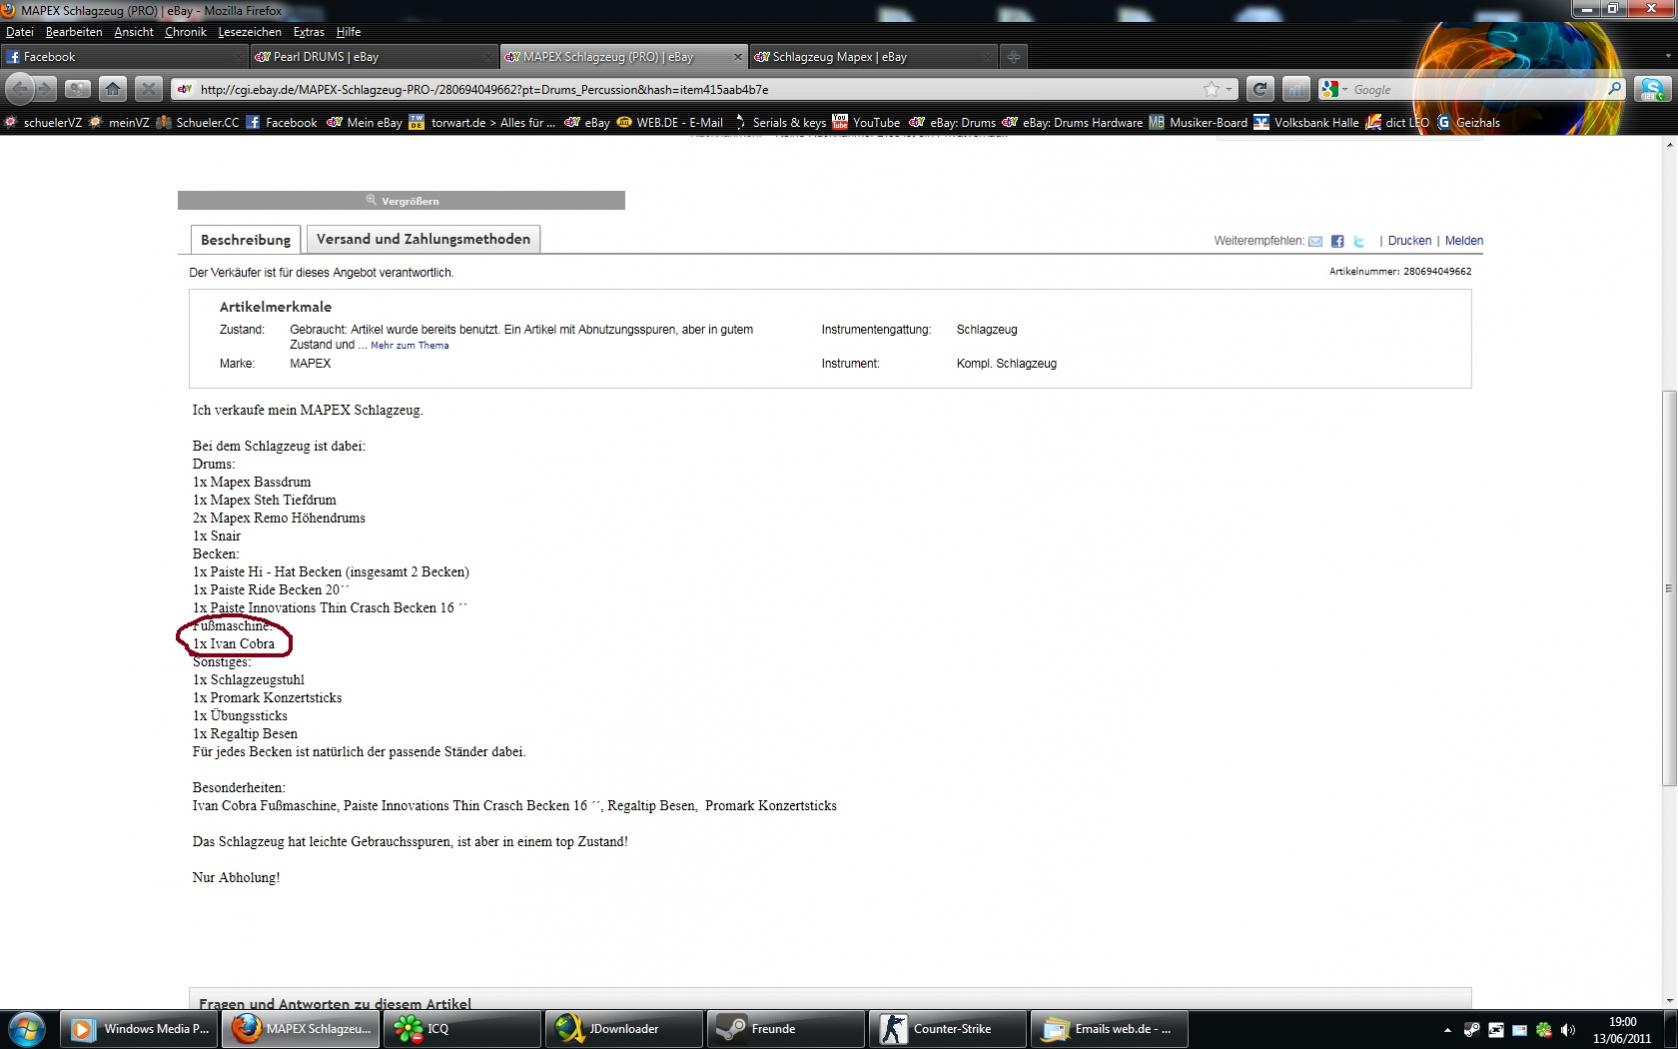Open the Datei menu
Viewport: 1678px width, 1049px height.
point(19,32)
